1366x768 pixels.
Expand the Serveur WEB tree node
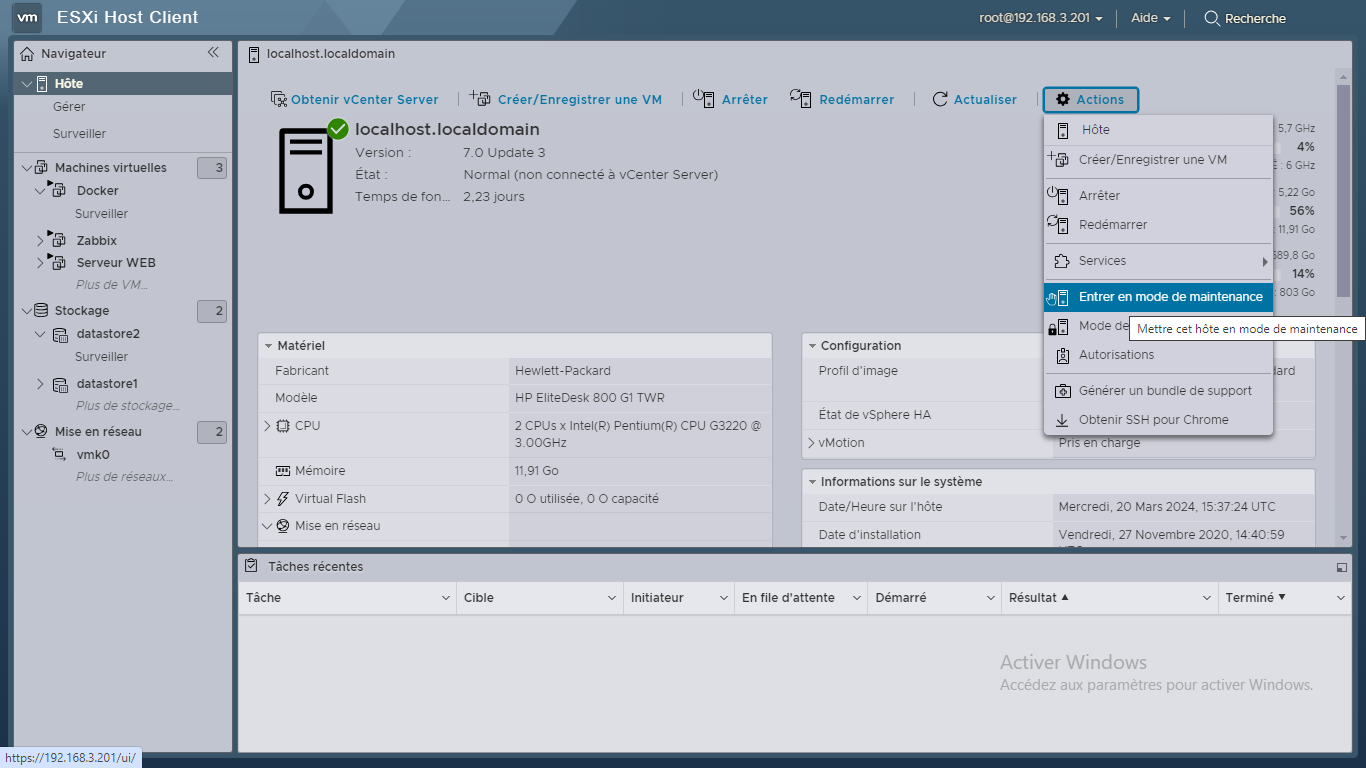pyautogui.click(x=41, y=262)
